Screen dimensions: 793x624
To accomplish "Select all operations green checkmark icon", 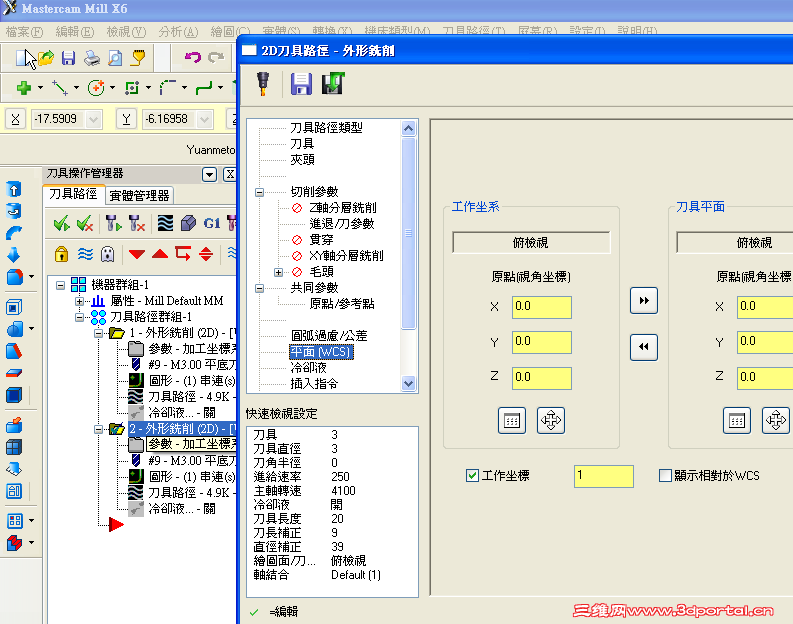I will (x=62, y=223).
